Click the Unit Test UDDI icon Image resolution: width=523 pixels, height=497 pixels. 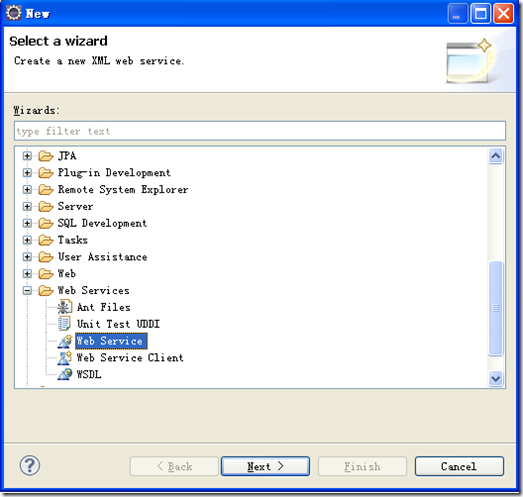click(64, 324)
